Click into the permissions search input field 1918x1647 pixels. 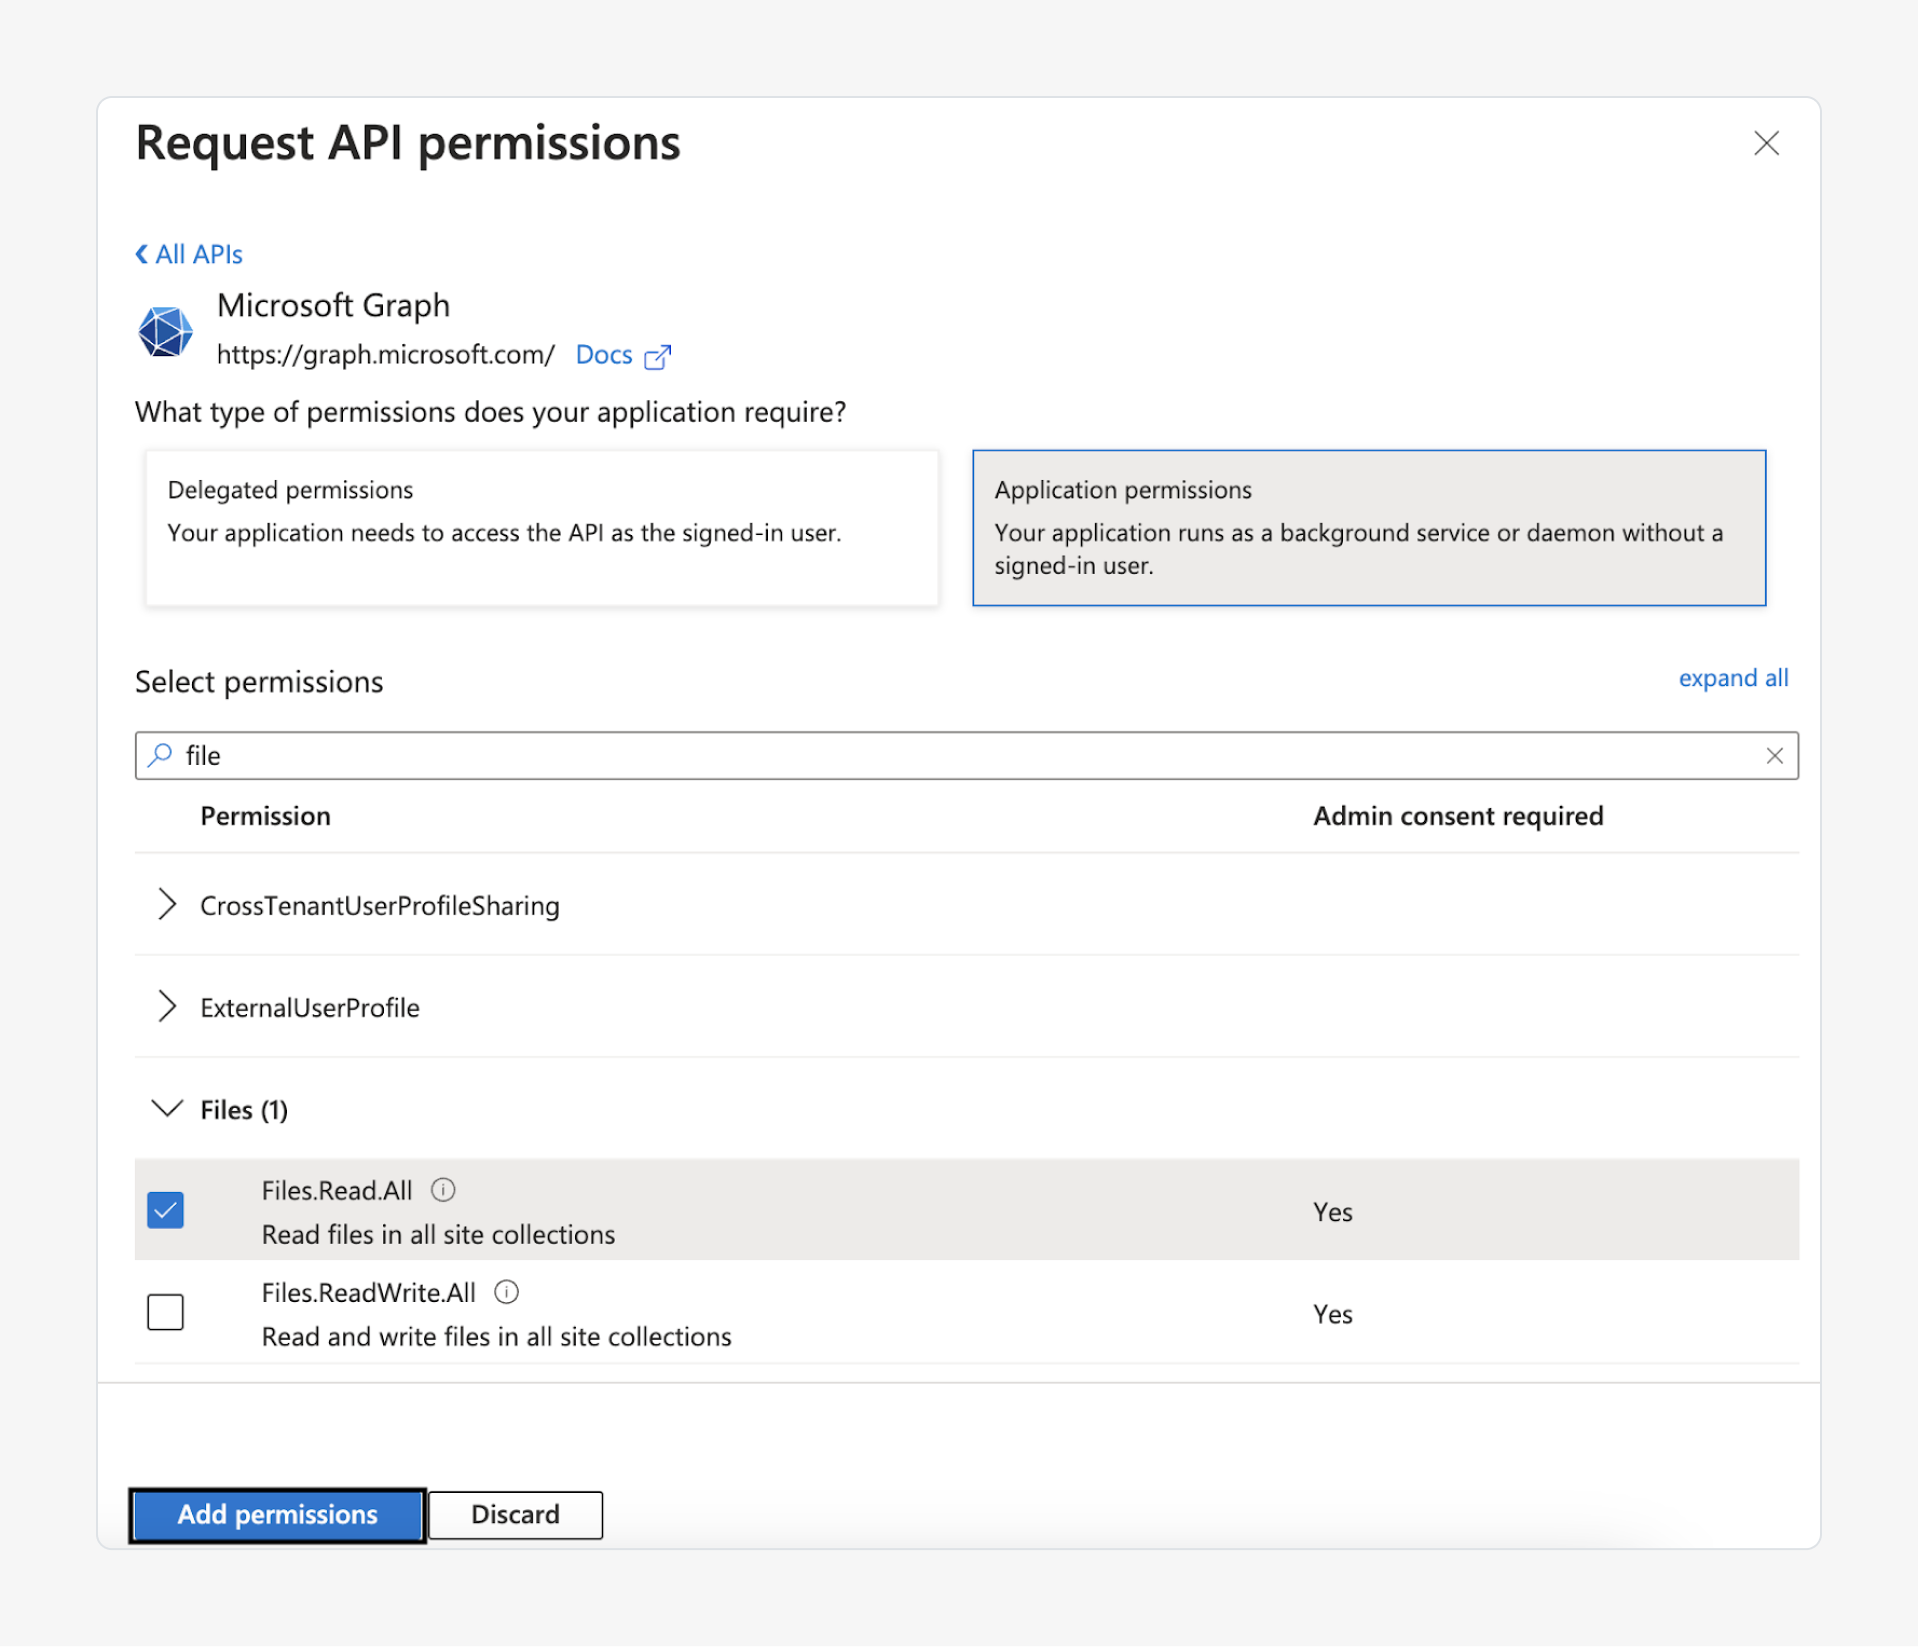(x=960, y=756)
